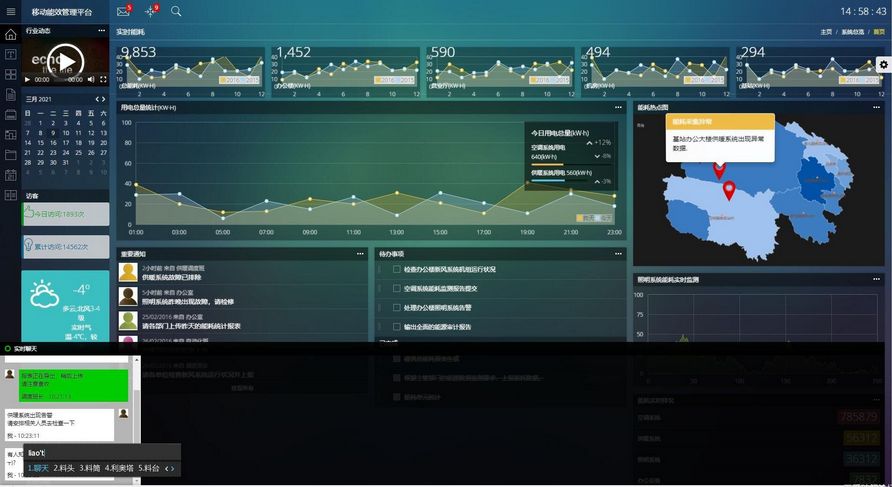This screenshot has width=892, height=487.
Task: Select March 9 in calendar
Action: [53, 133]
